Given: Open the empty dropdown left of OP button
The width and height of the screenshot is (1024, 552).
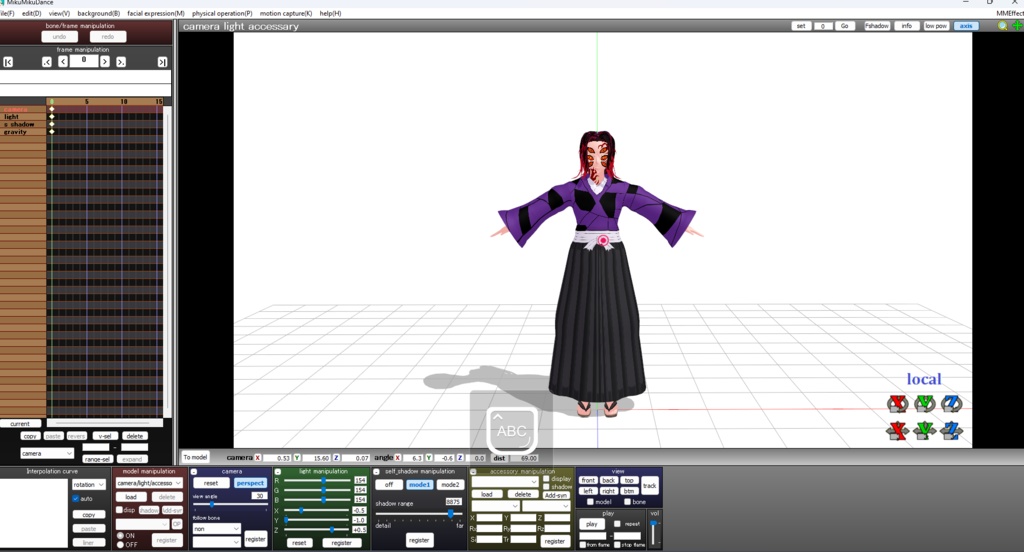Looking at the screenshot, I should [142, 525].
